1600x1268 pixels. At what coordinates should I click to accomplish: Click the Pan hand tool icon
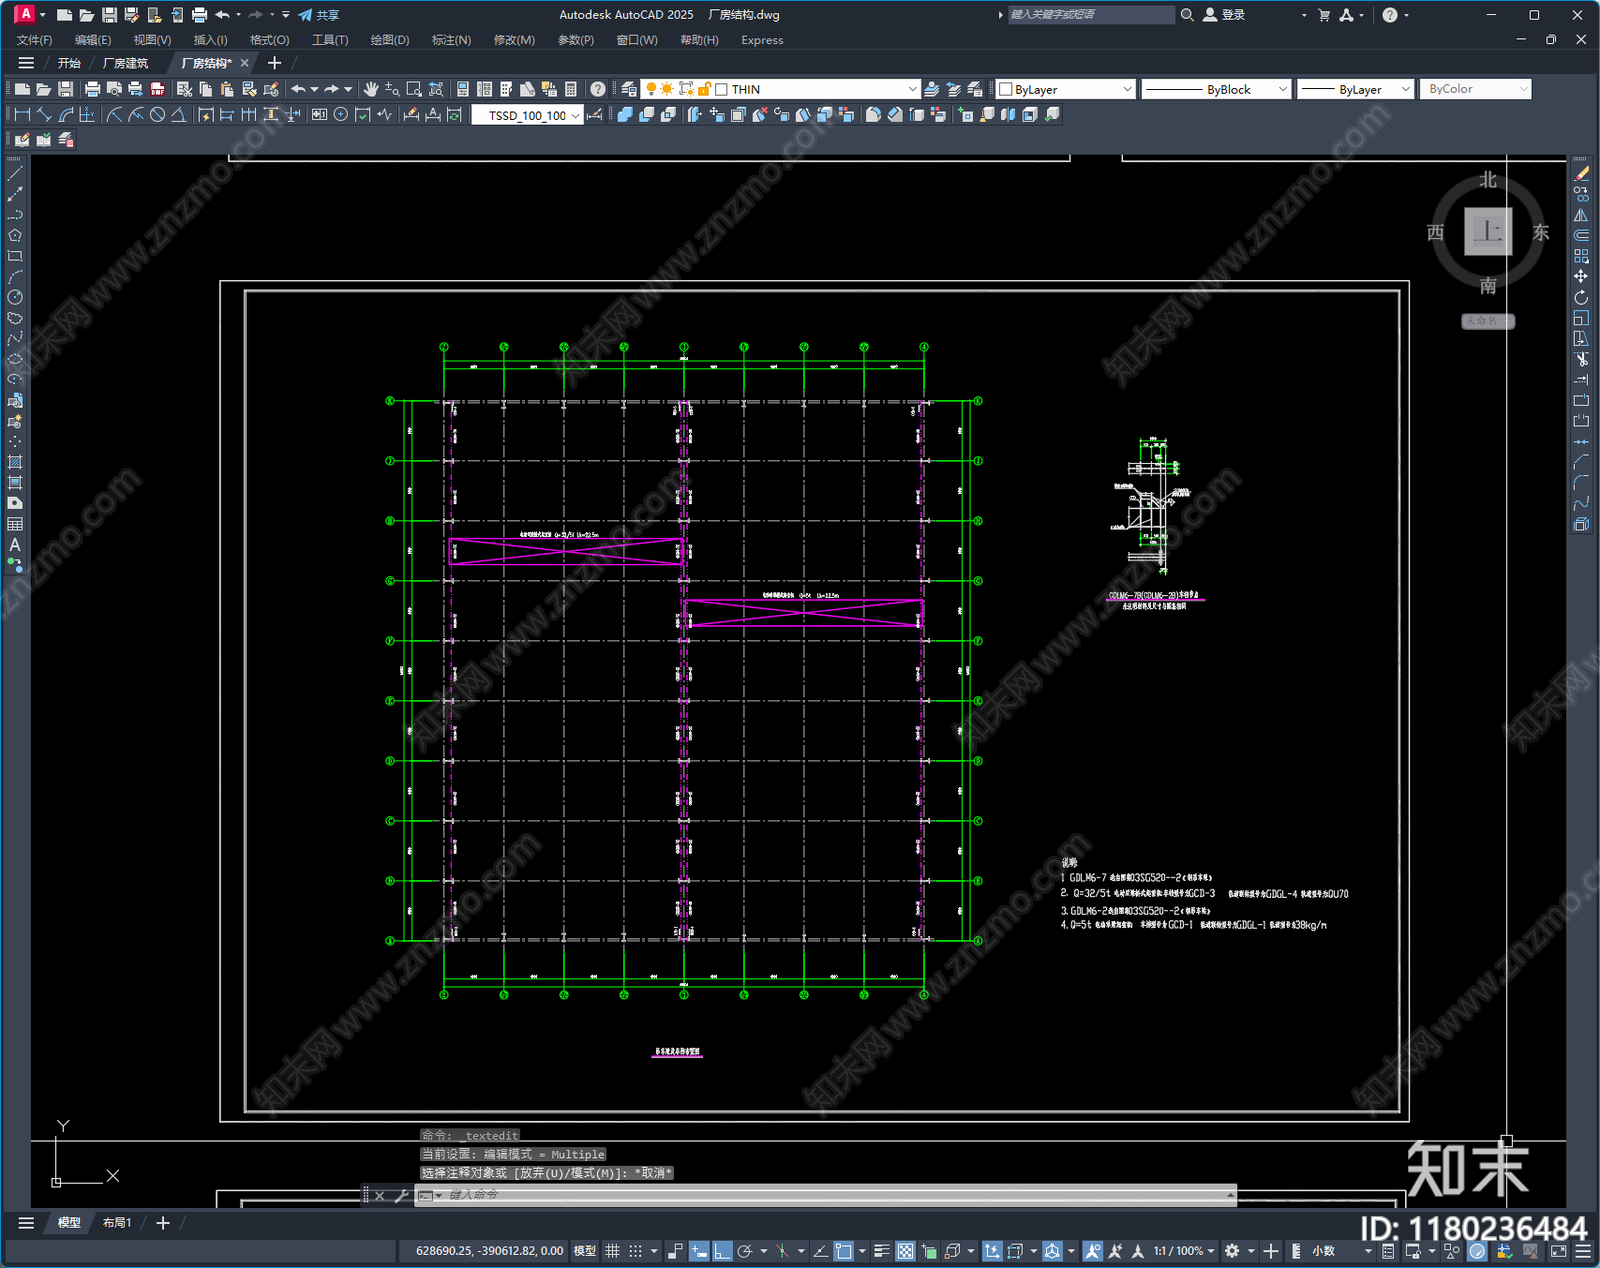point(371,89)
